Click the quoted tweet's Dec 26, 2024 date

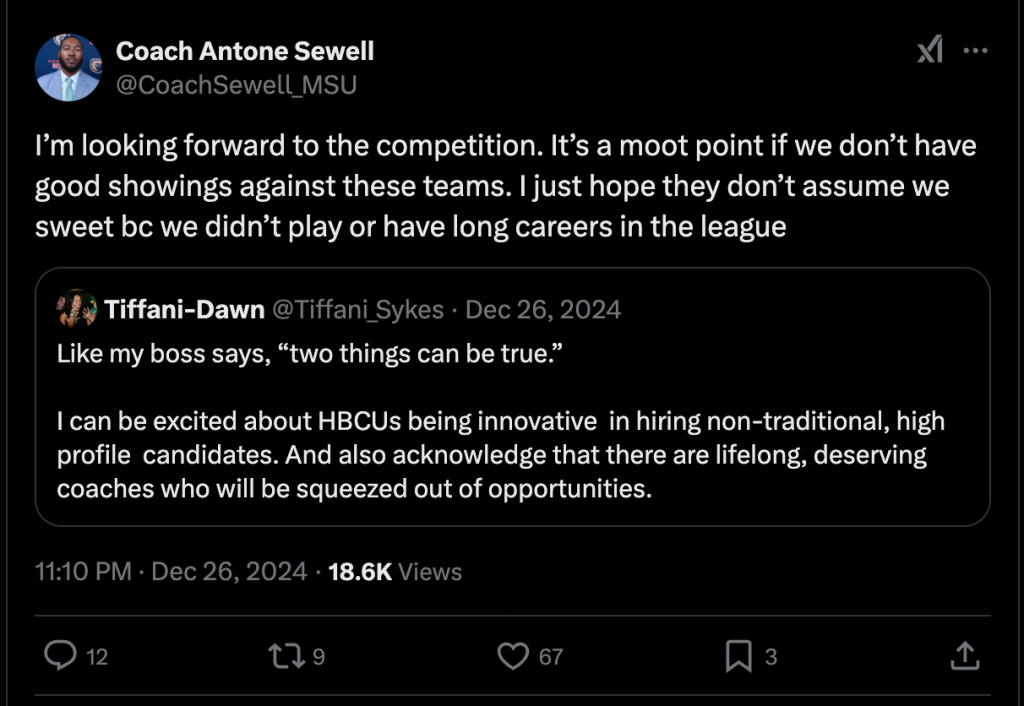[543, 310]
